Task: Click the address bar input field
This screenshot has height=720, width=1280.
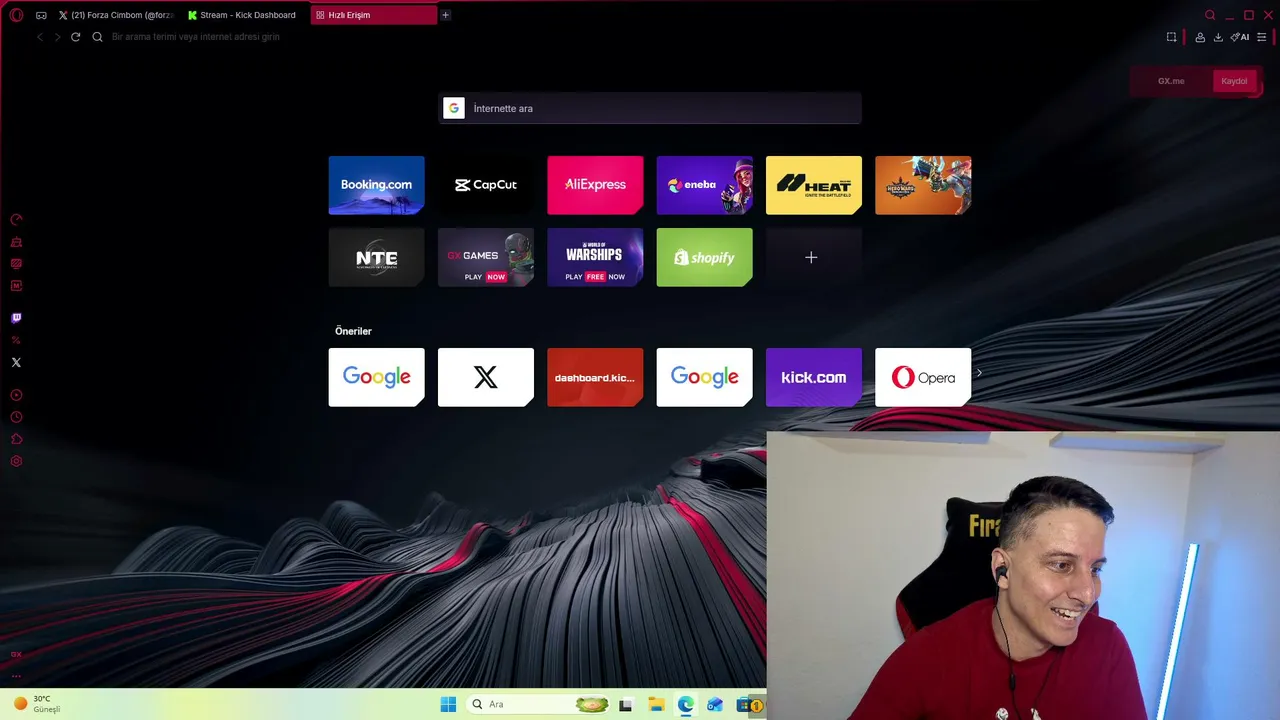Action: [630, 37]
